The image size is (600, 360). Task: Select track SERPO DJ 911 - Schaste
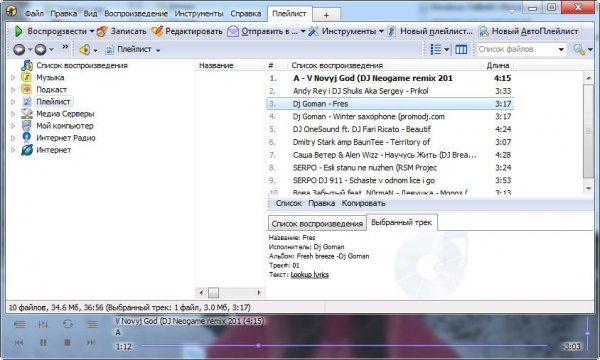(x=390, y=180)
